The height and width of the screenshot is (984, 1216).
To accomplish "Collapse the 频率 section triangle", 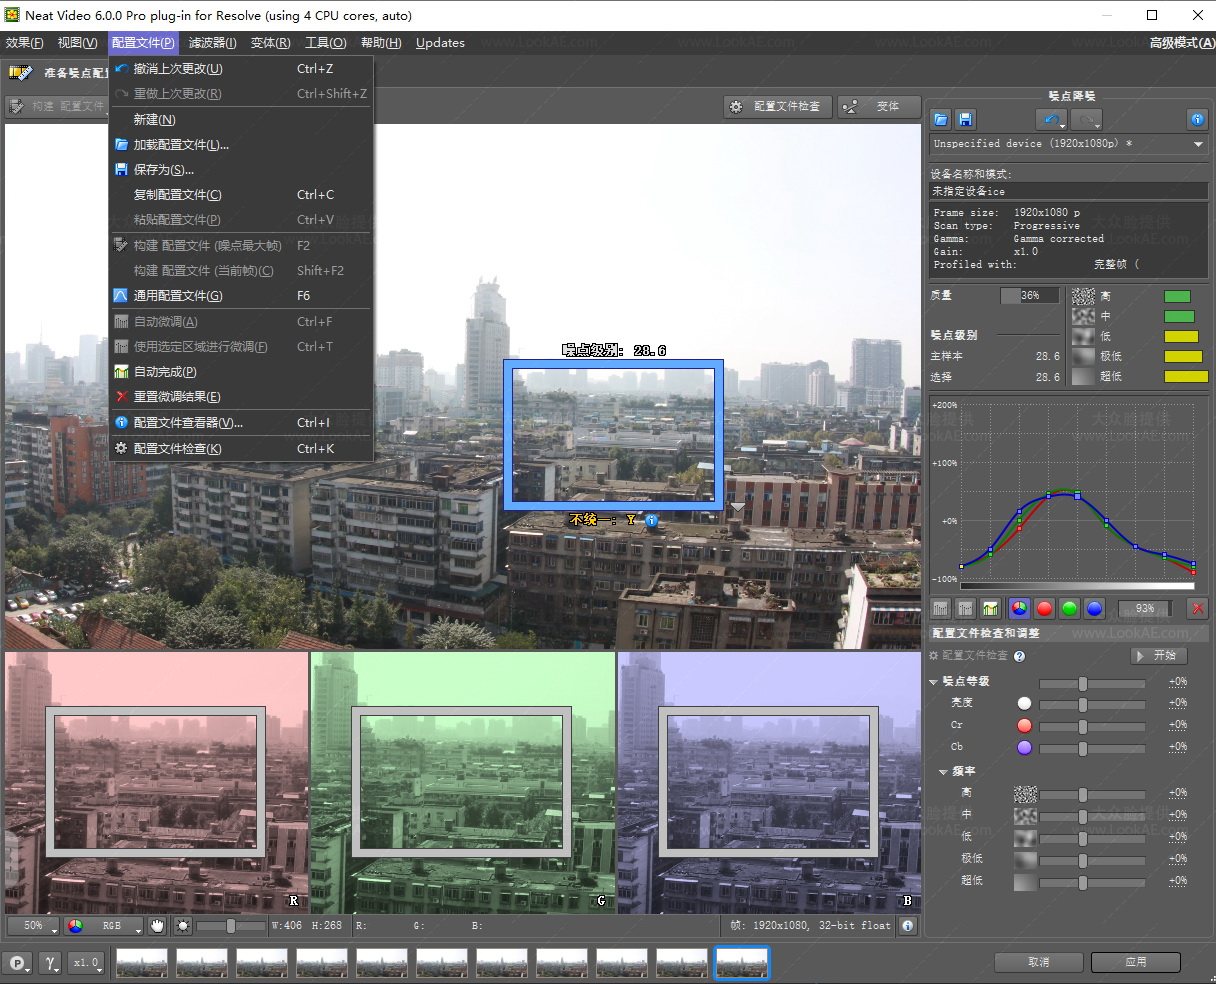I will (x=943, y=772).
